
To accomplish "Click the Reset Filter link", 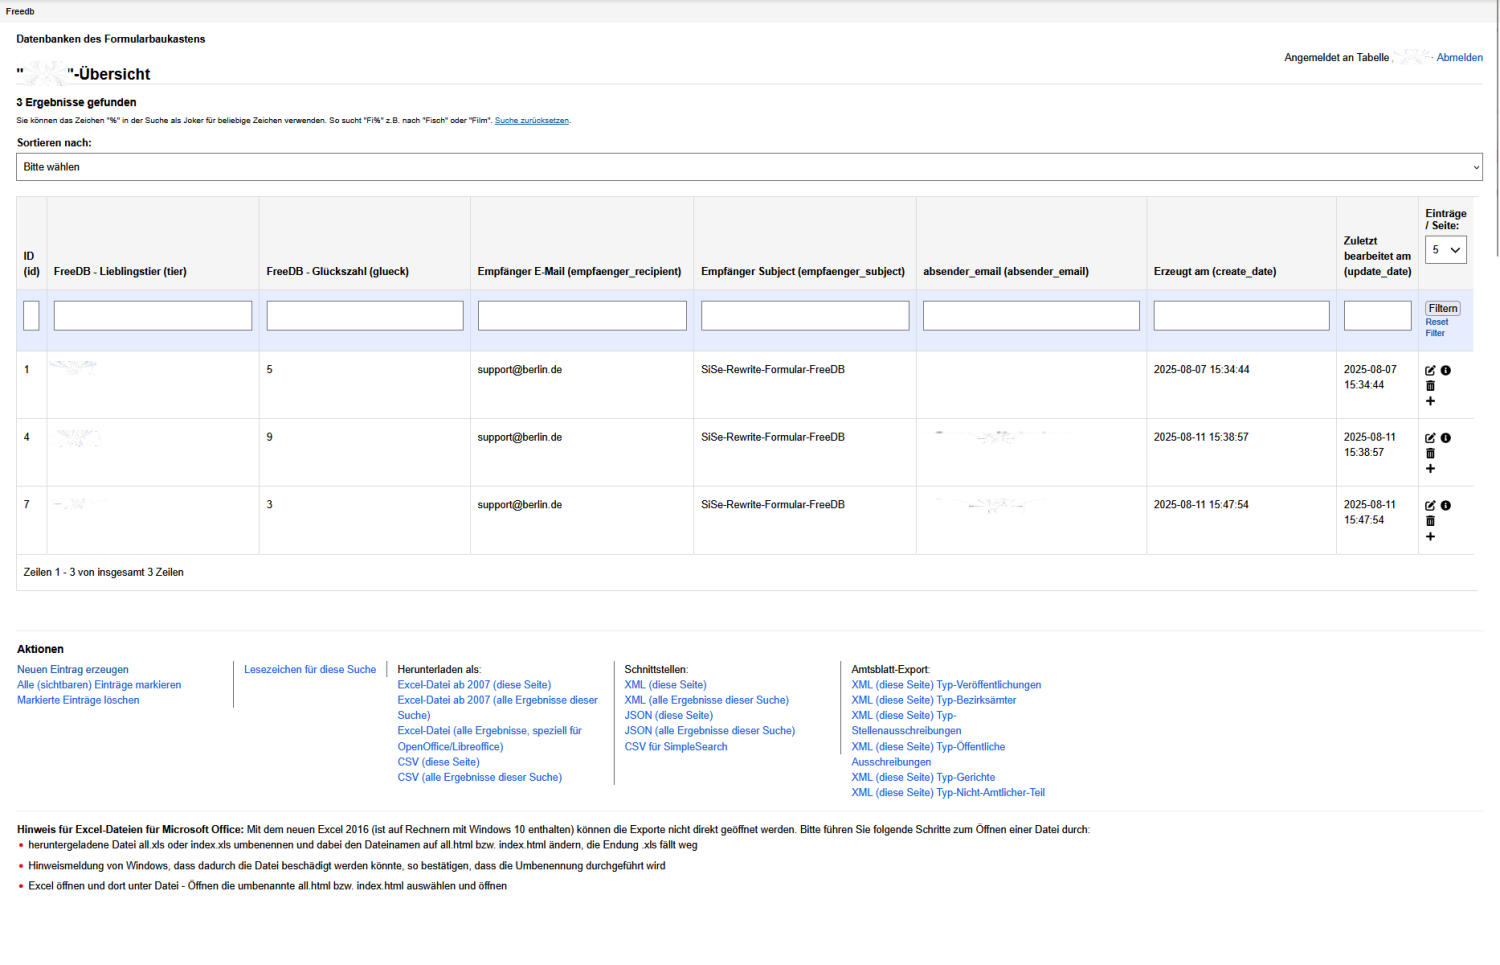I will 1436,327.
